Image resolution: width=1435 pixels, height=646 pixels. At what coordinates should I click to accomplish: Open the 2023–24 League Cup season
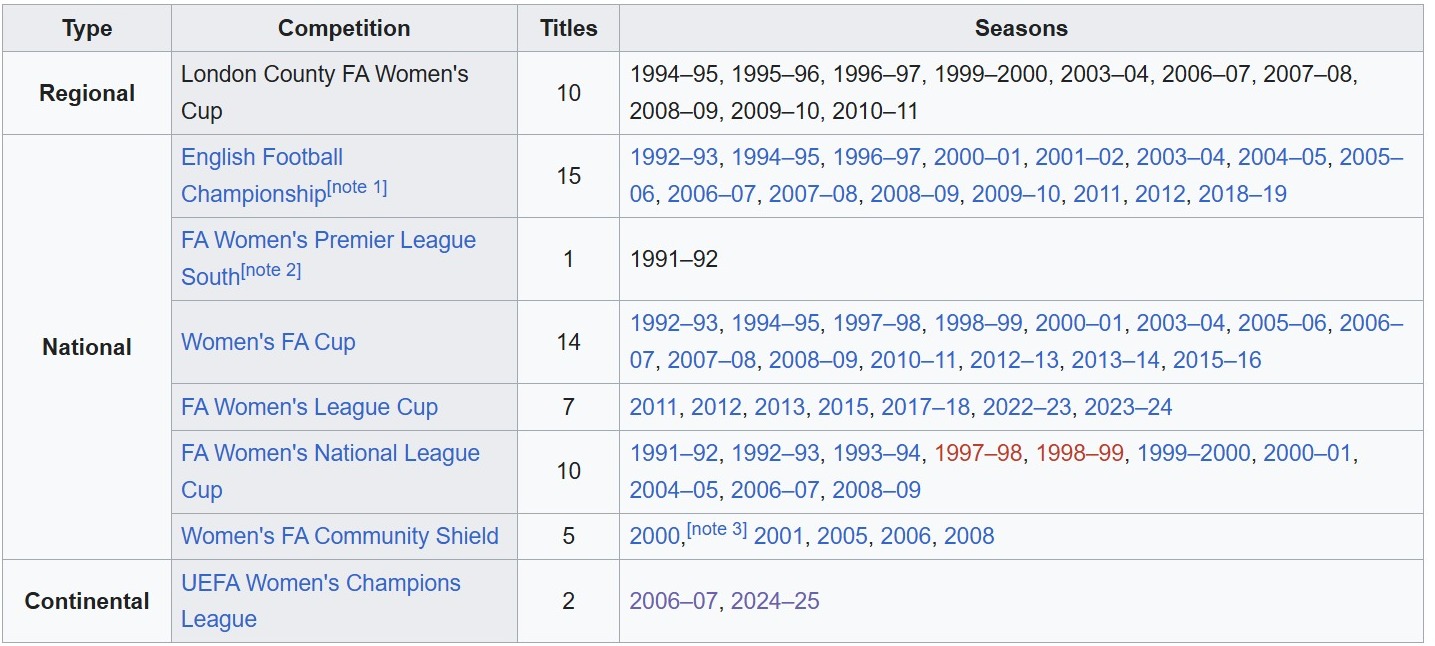1127,407
